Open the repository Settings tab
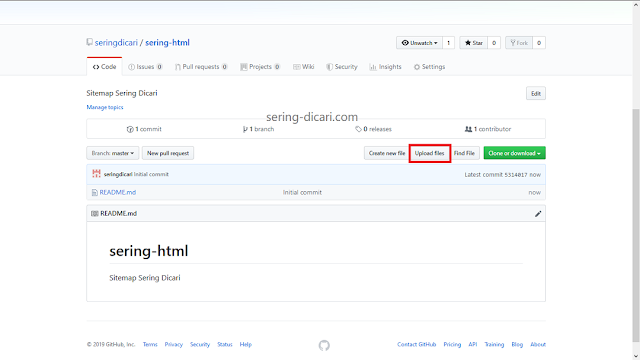This screenshot has width=640, height=360. tap(429, 67)
